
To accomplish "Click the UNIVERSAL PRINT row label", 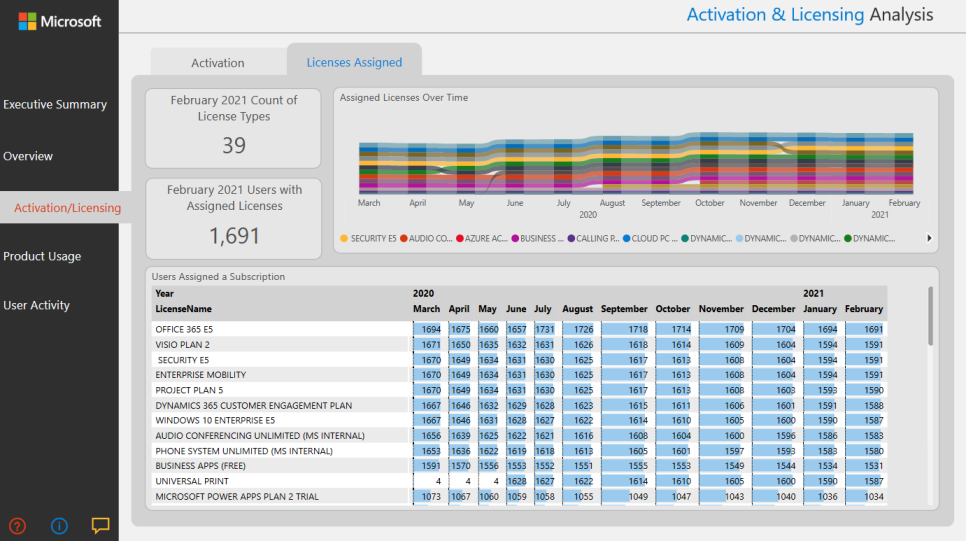I will 192,481.
